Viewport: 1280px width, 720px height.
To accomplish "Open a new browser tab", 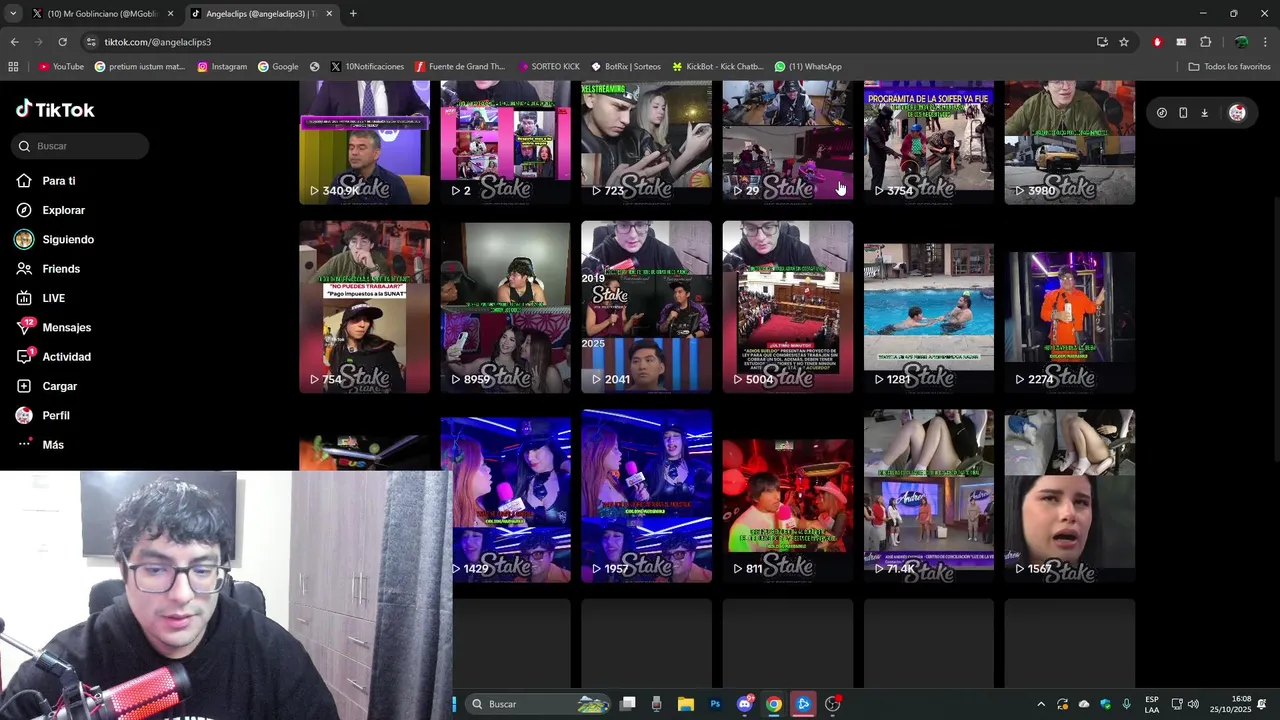I will [353, 13].
